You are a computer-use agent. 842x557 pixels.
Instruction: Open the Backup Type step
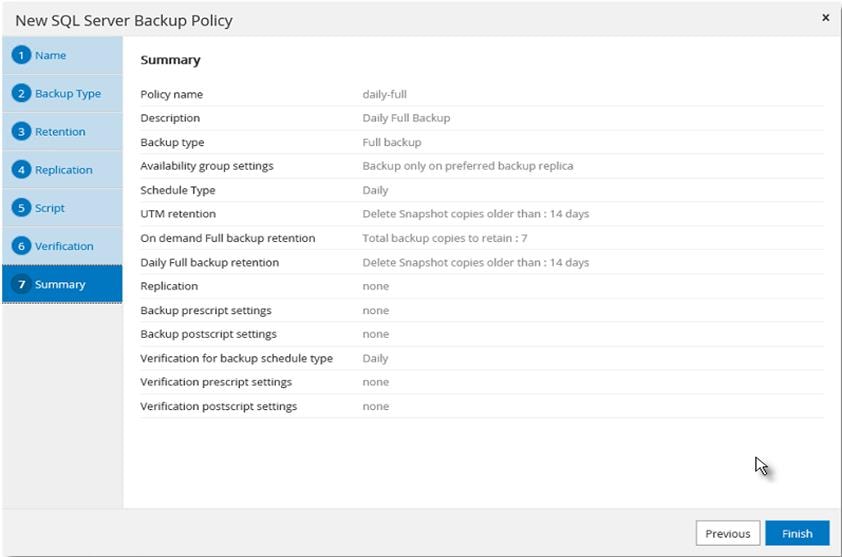click(62, 93)
